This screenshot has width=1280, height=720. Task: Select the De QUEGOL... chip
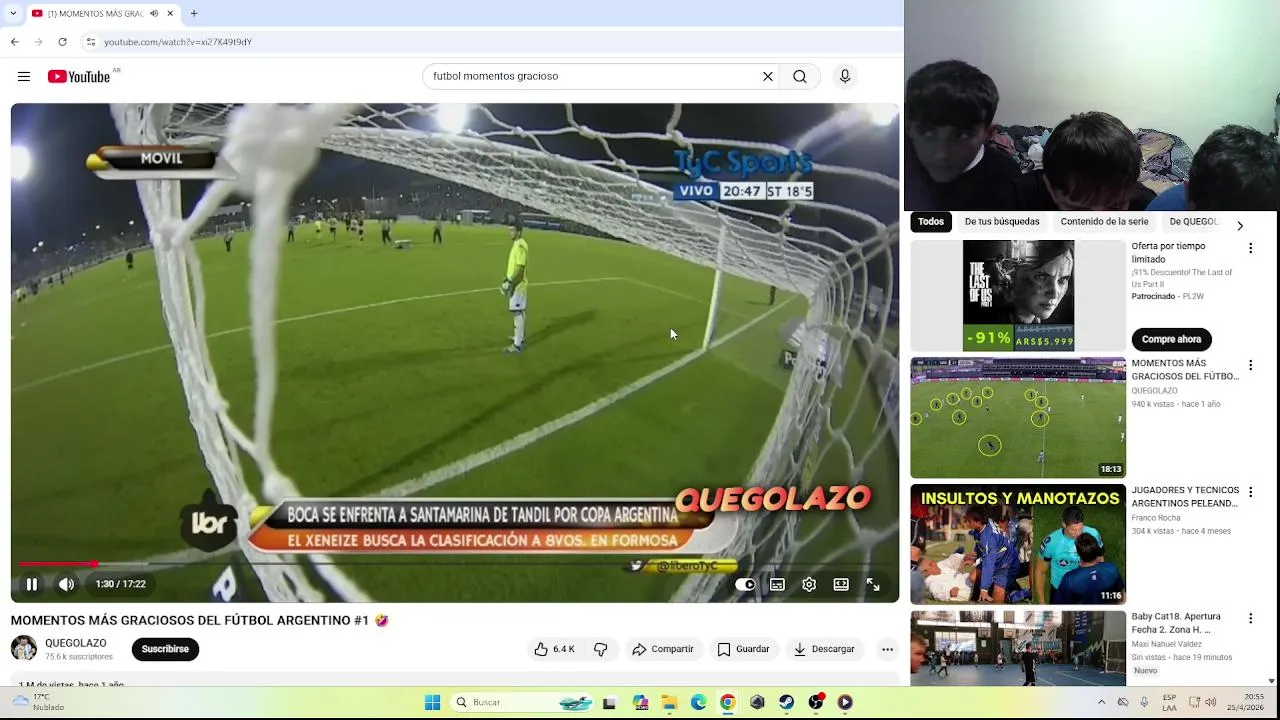(x=1193, y=222)
